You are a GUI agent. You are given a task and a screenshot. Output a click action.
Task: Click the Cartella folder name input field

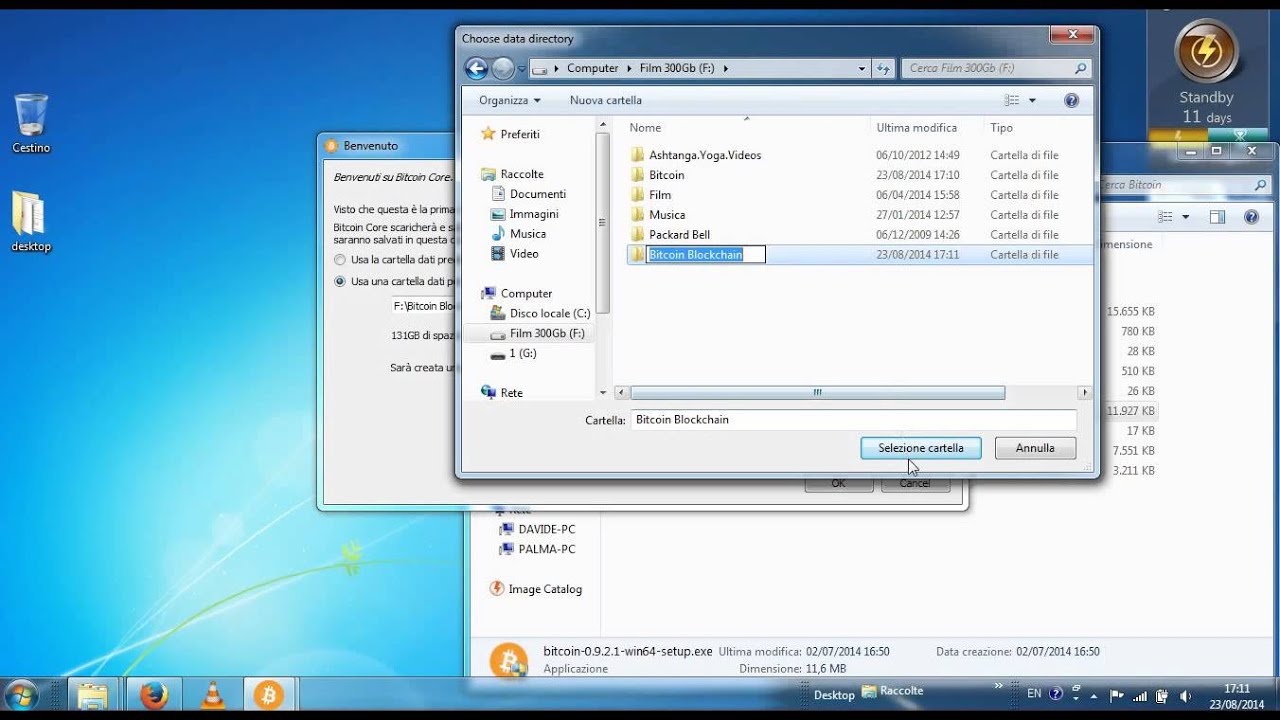tap(853, 420)
